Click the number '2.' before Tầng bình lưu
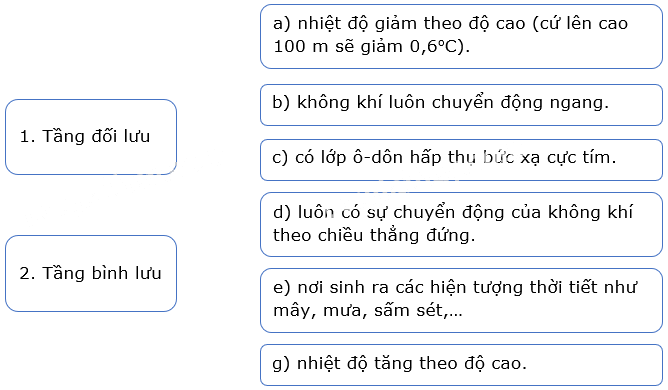 (27, 274)
